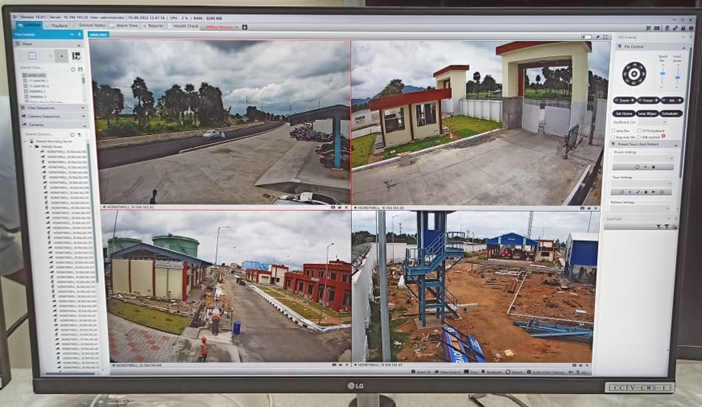
Task: Click the Offline Devices red indicator
Action: coord(222,27)
